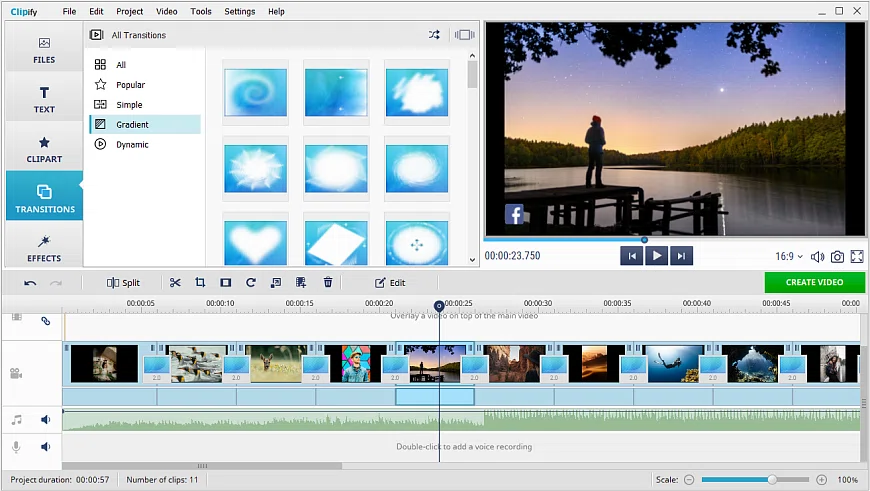Play the video preview

tap(657, 256)
